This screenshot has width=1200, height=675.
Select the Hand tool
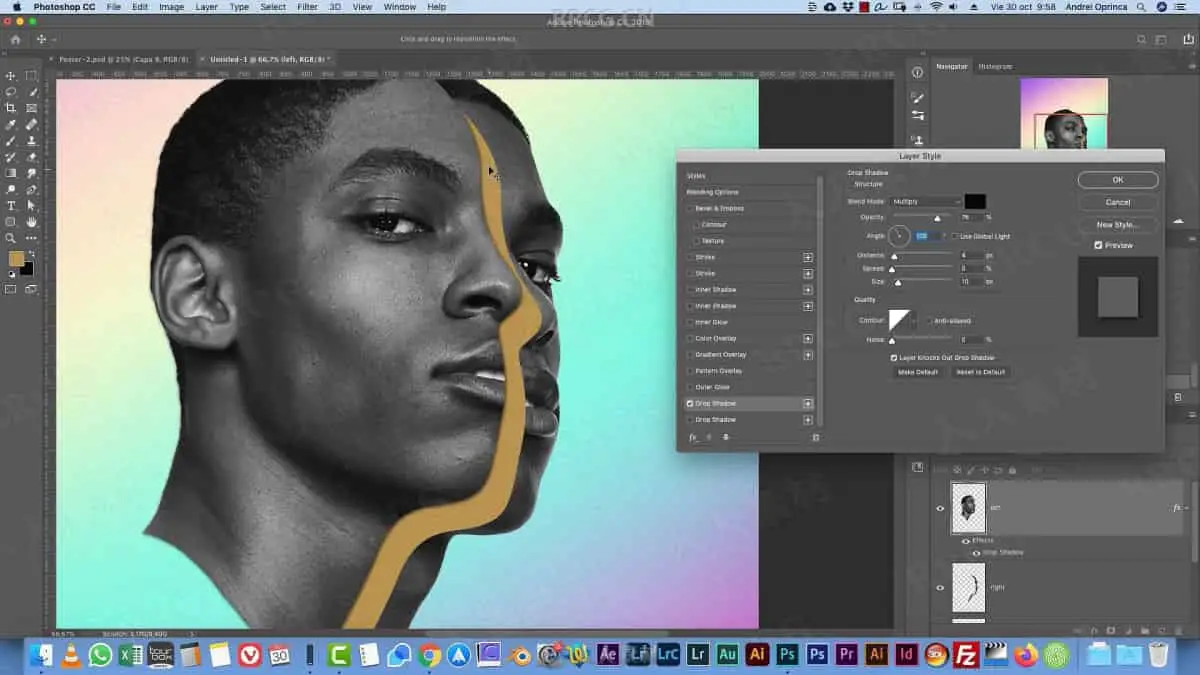tap(31, 221)
